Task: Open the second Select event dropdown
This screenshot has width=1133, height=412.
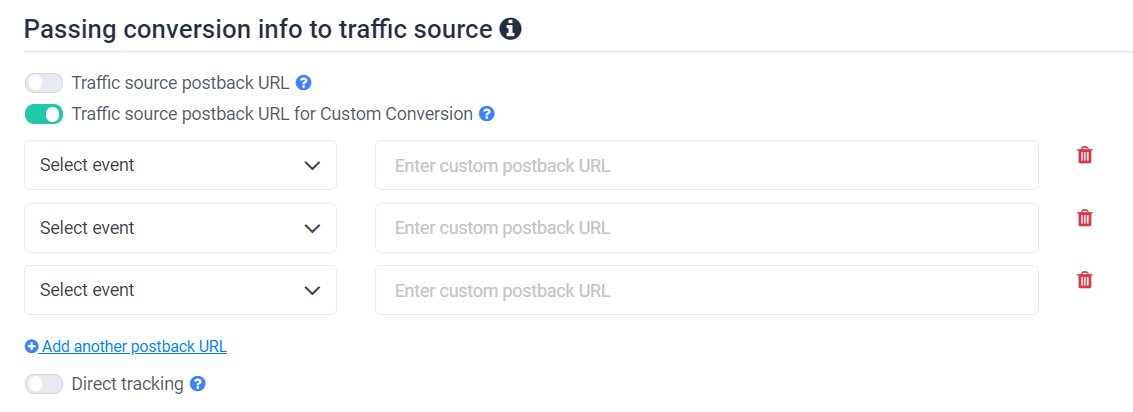Action: (180, 228)
